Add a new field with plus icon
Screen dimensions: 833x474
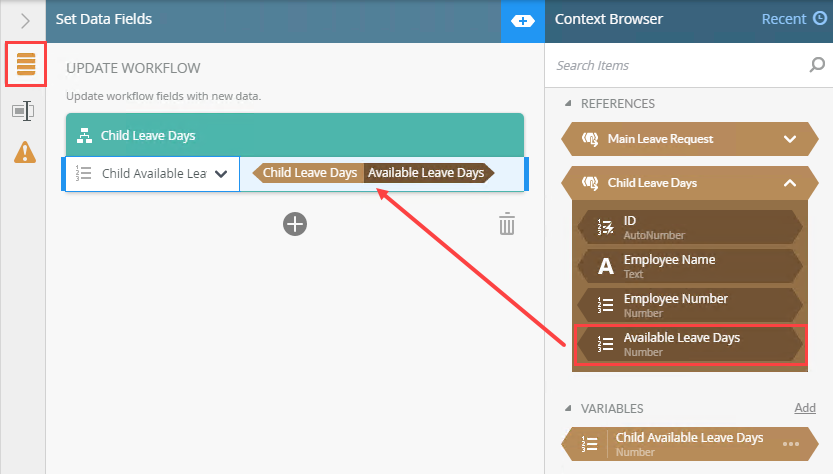point(295,224)
